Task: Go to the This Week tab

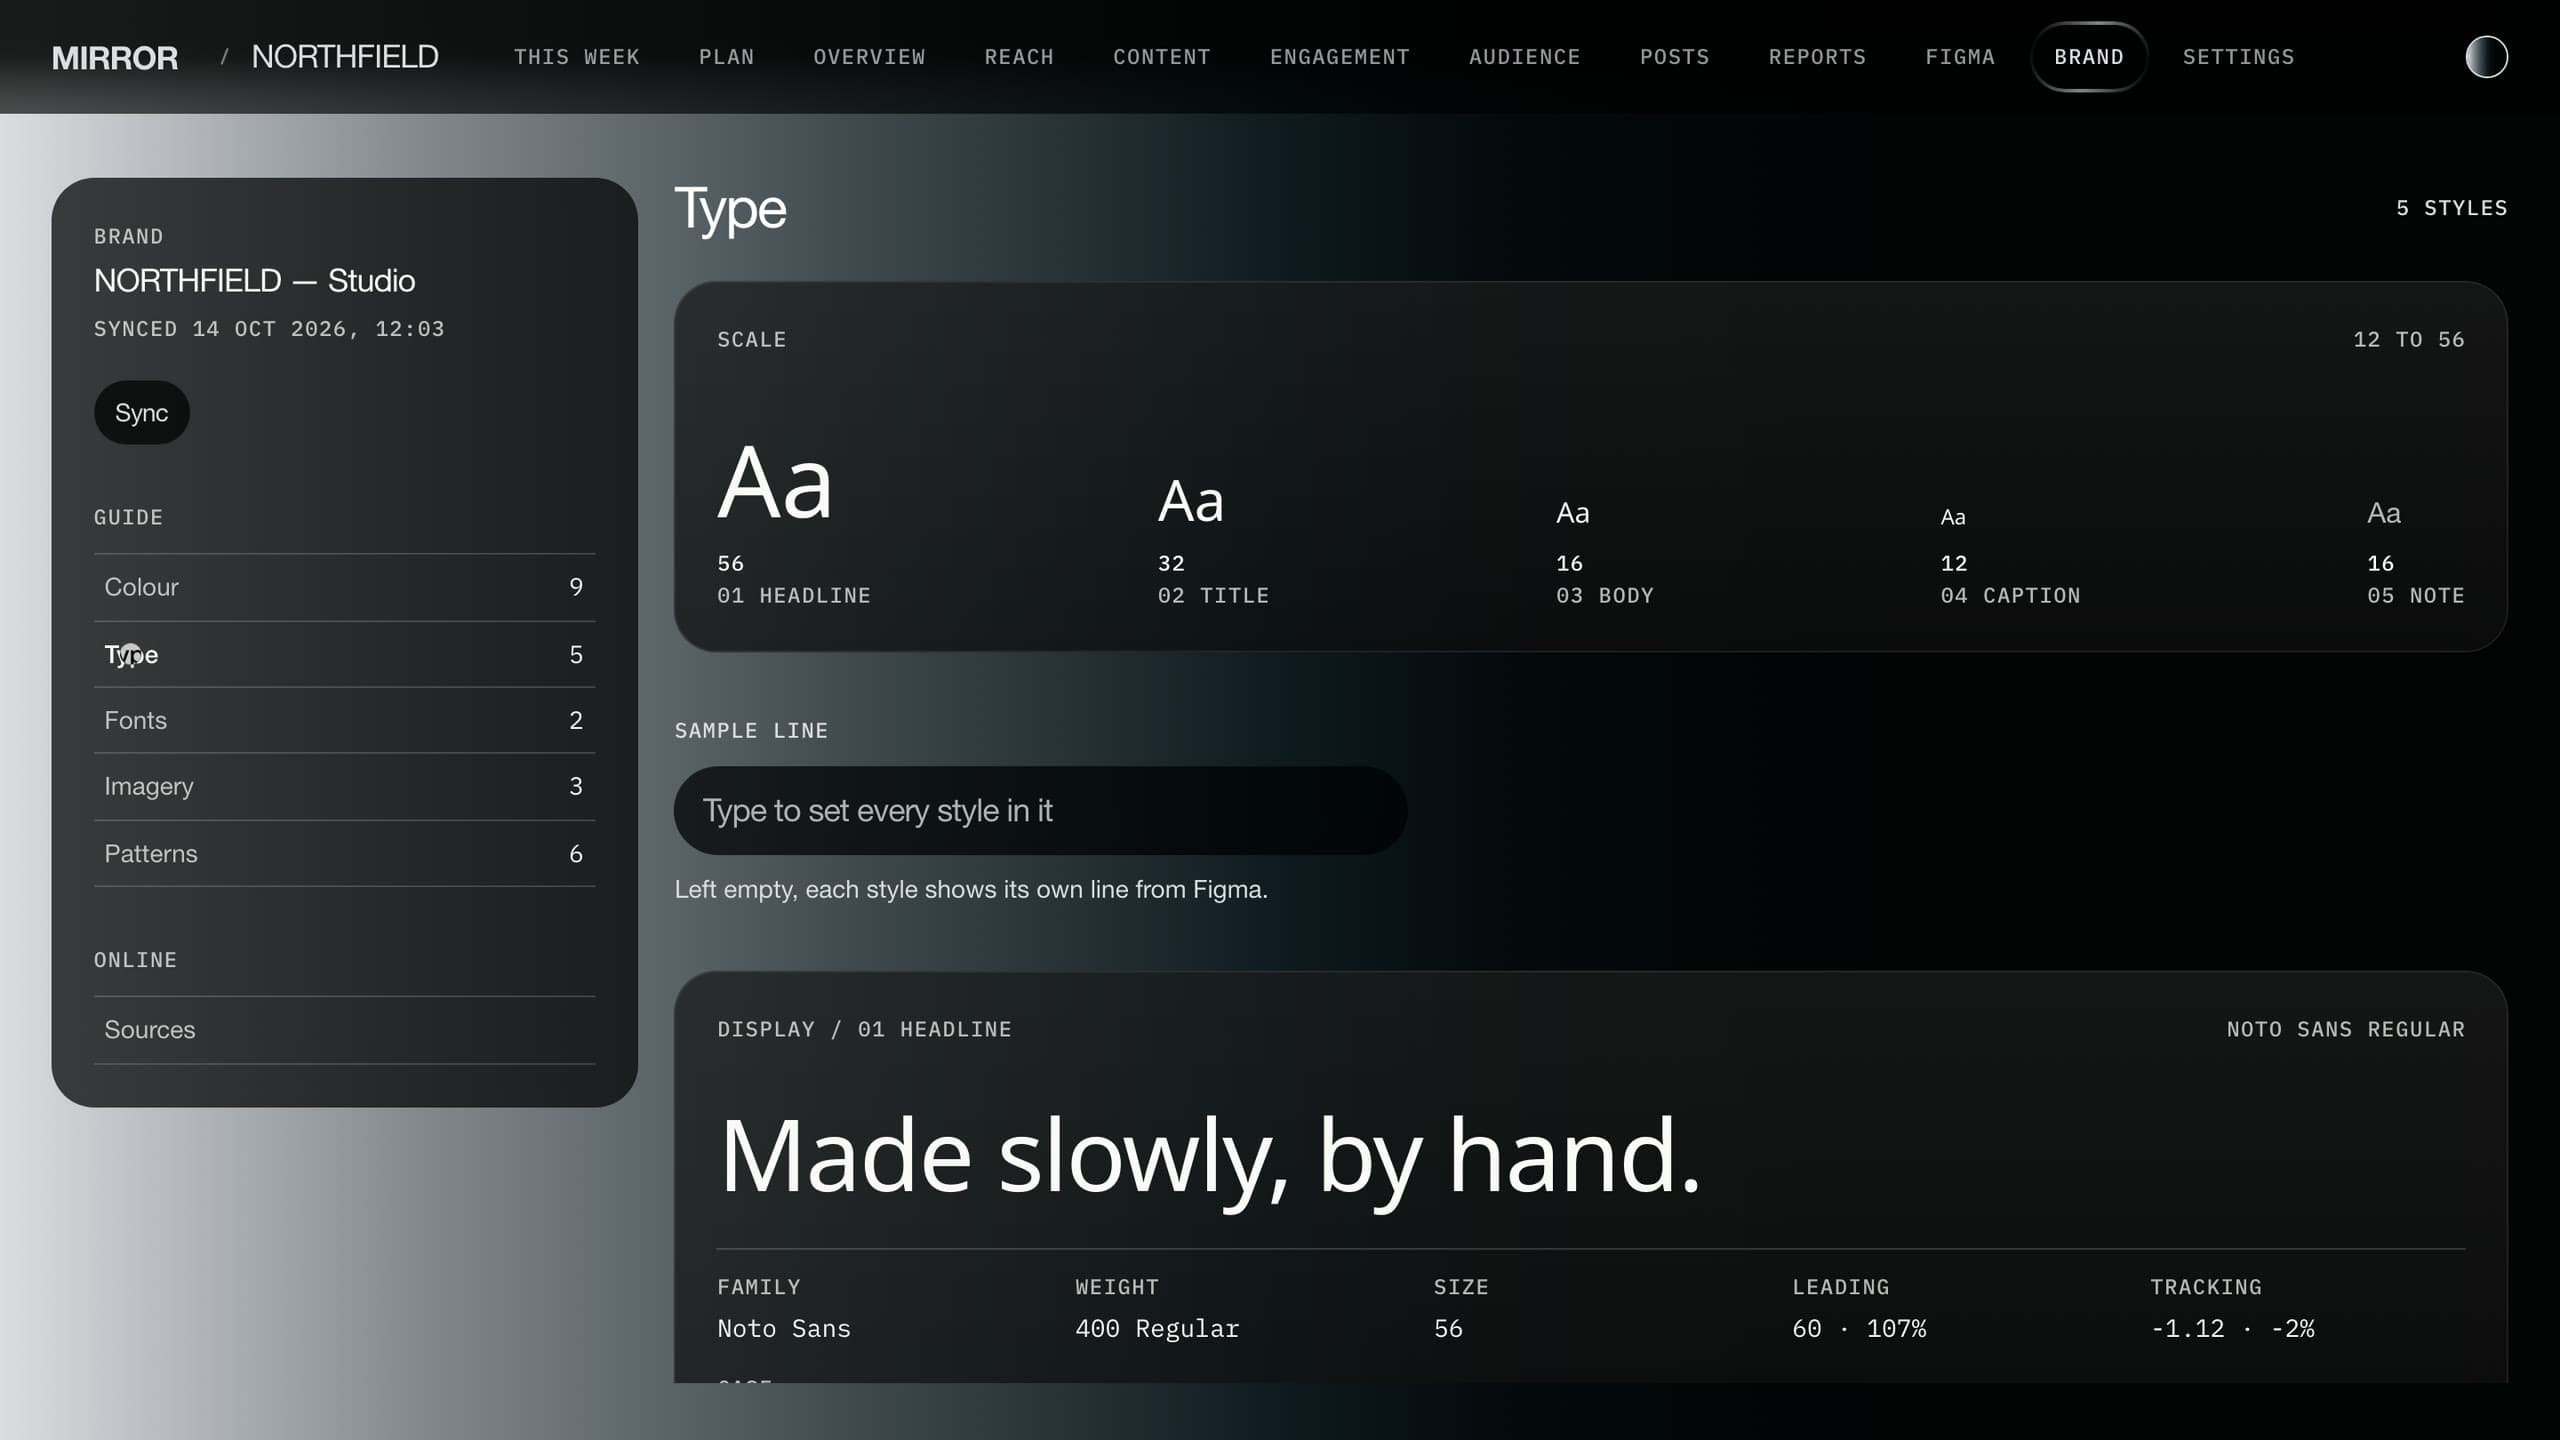Action: pyautogui.click(x=577, y=57)
